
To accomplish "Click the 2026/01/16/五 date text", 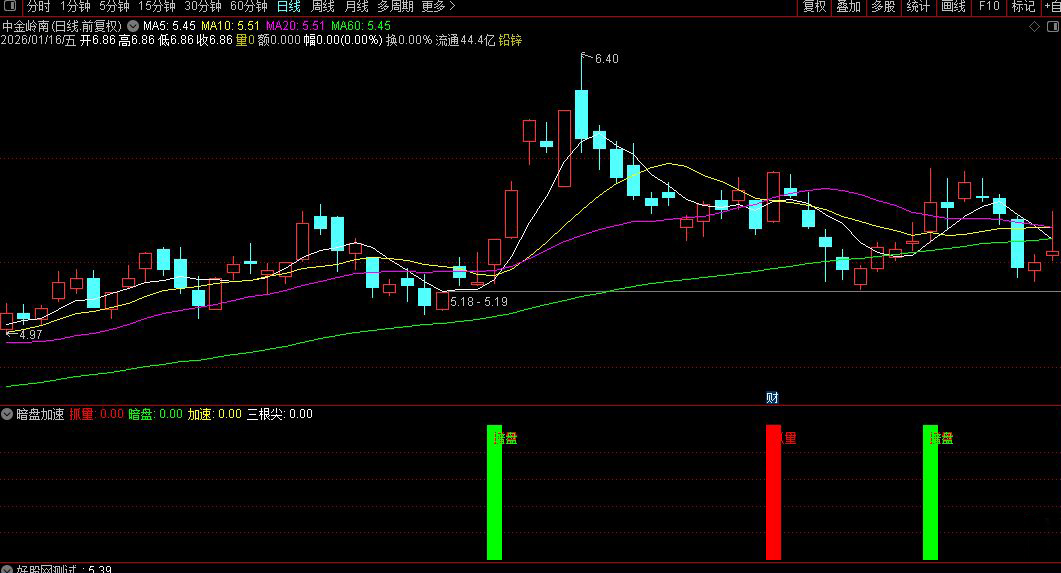I will point(39,41).
